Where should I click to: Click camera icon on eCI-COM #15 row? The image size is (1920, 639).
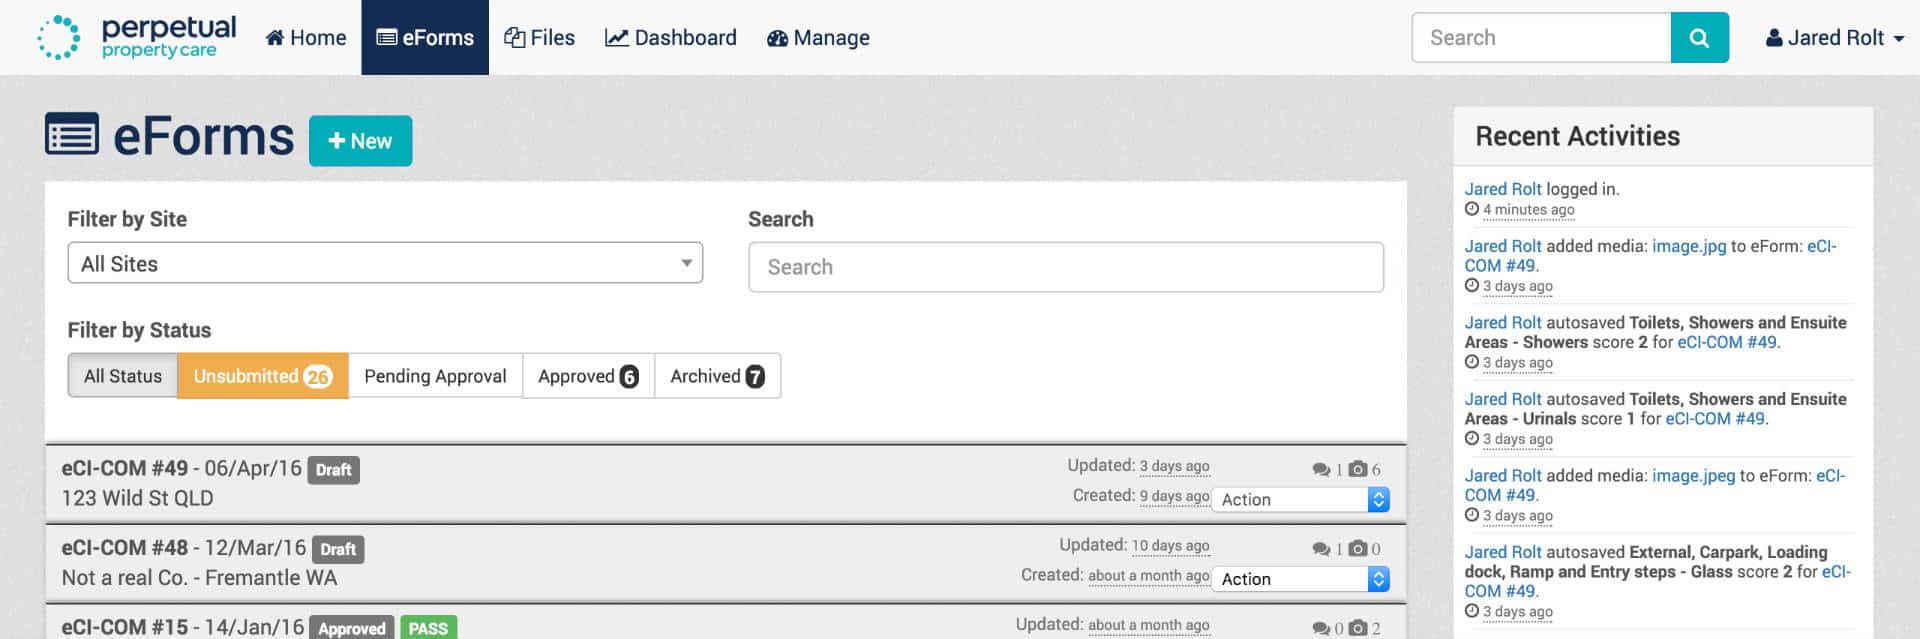click(x=1357, y=628)
